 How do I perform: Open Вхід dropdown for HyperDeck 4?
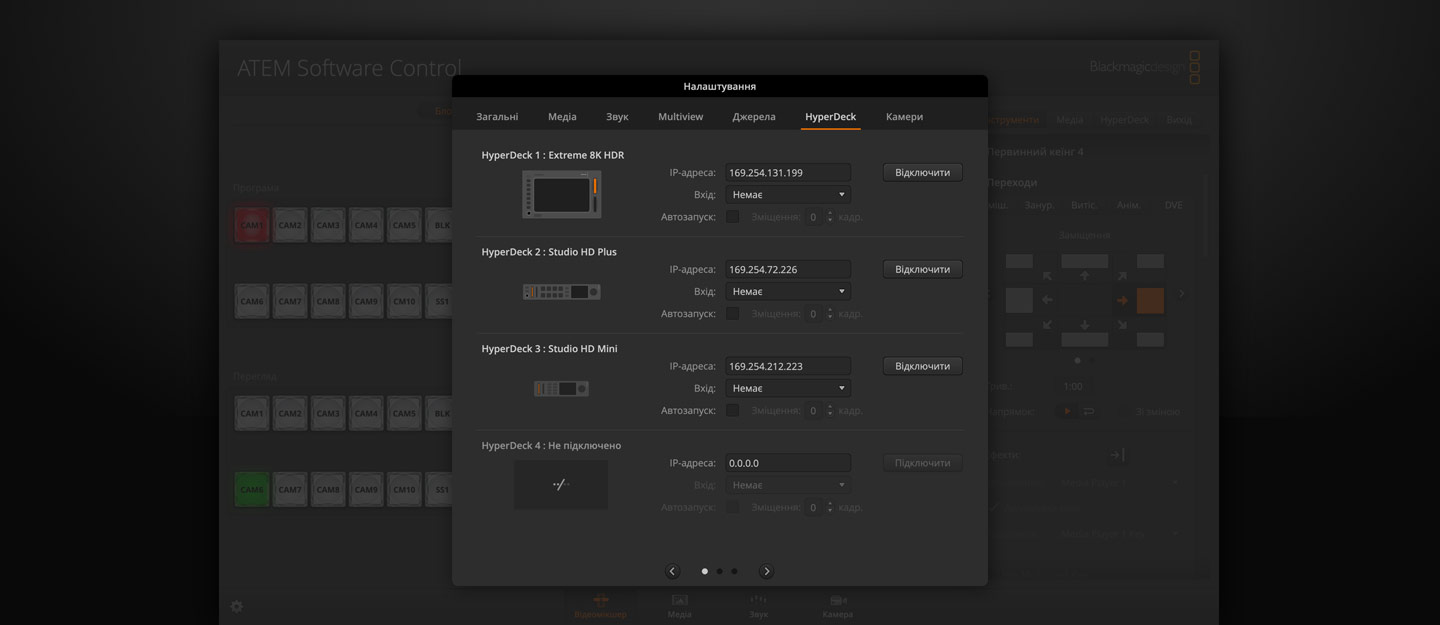coord(788,485)
